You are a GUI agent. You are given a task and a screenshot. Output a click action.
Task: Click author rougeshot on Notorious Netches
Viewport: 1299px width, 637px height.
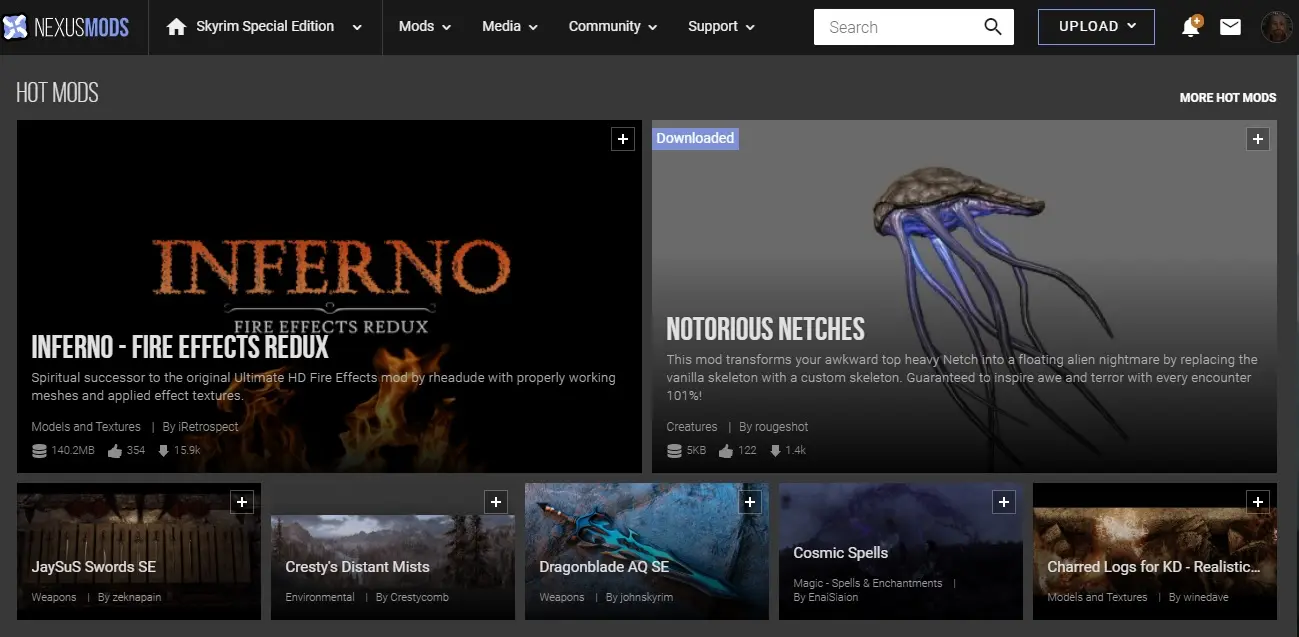[x=781, y=427]
